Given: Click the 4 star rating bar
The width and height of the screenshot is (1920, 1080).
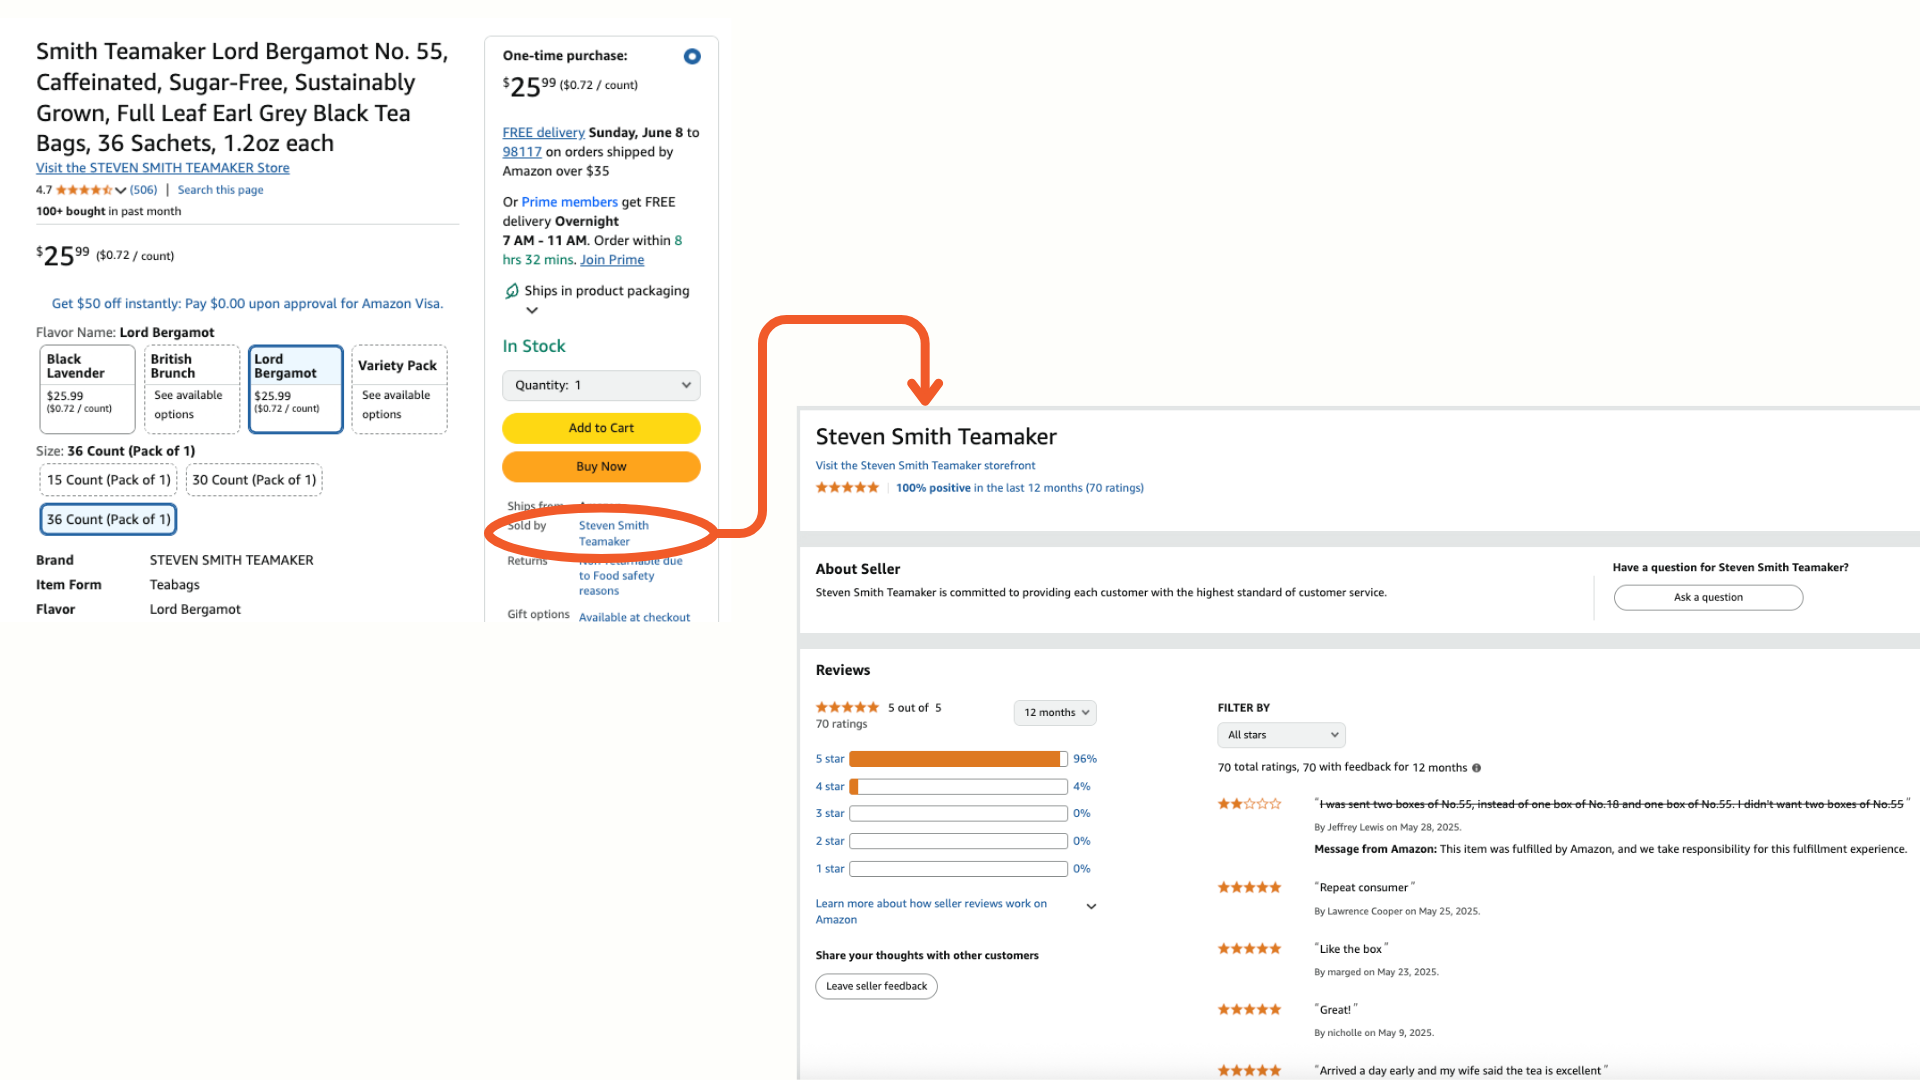Looking at the screenshot, I should point(958,787).
